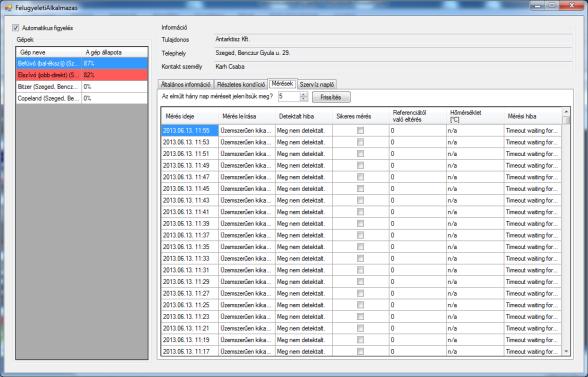The height and width of the screenshot is (377, 588).
Task: Click the measurements table scroll up arrow
Action: pos(566,111)
